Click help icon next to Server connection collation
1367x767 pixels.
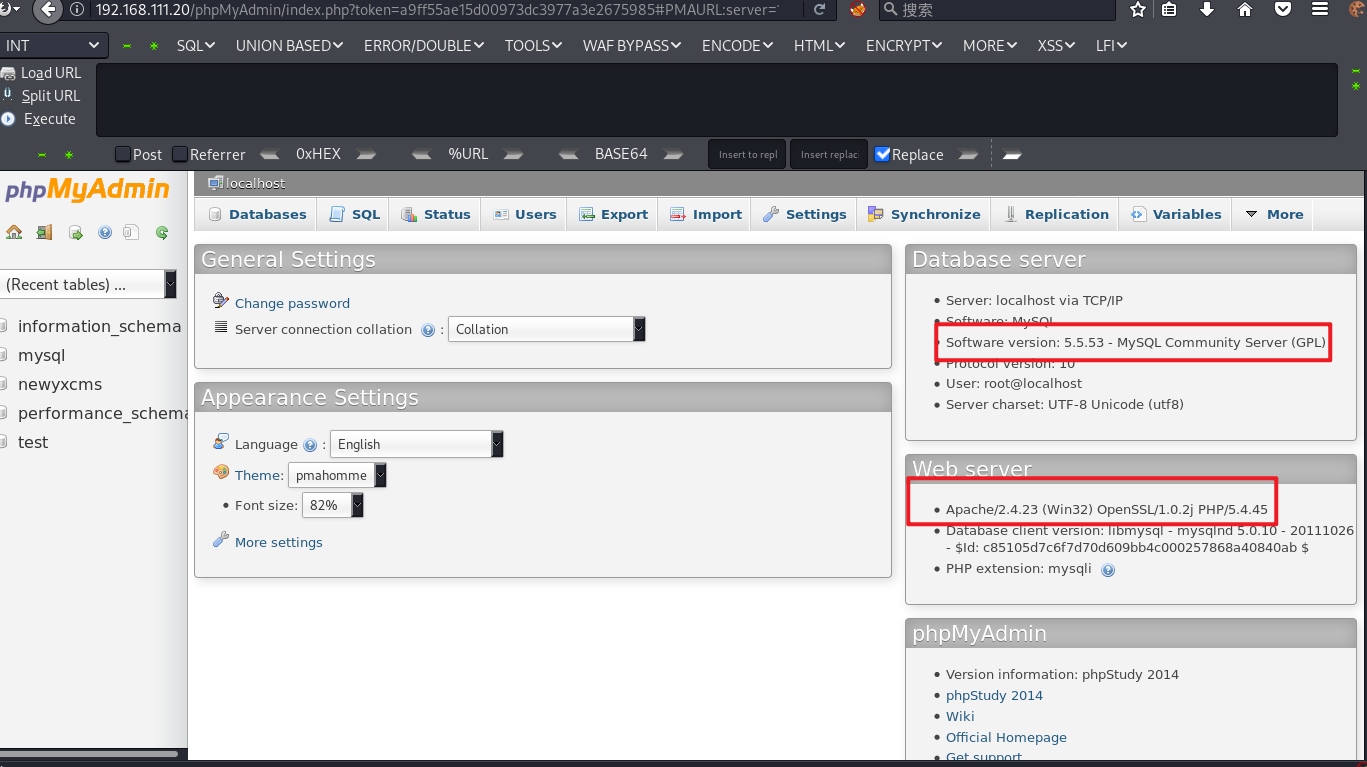tap(428, 330)
